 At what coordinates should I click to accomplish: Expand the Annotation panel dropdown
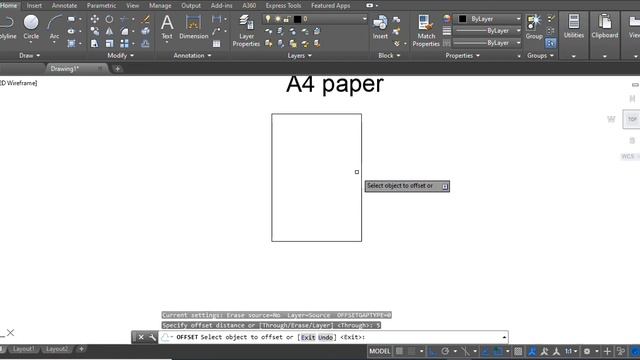192,55
